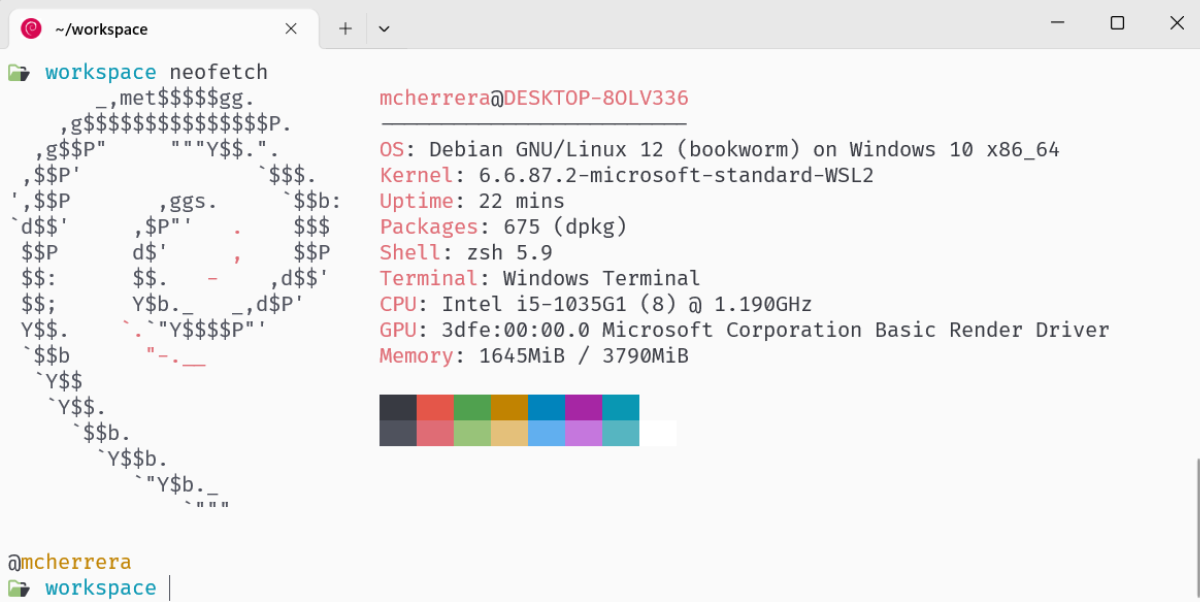Click the red swatch in the top color row
This screenshot has width=1200, height=602.
[435, 407]
